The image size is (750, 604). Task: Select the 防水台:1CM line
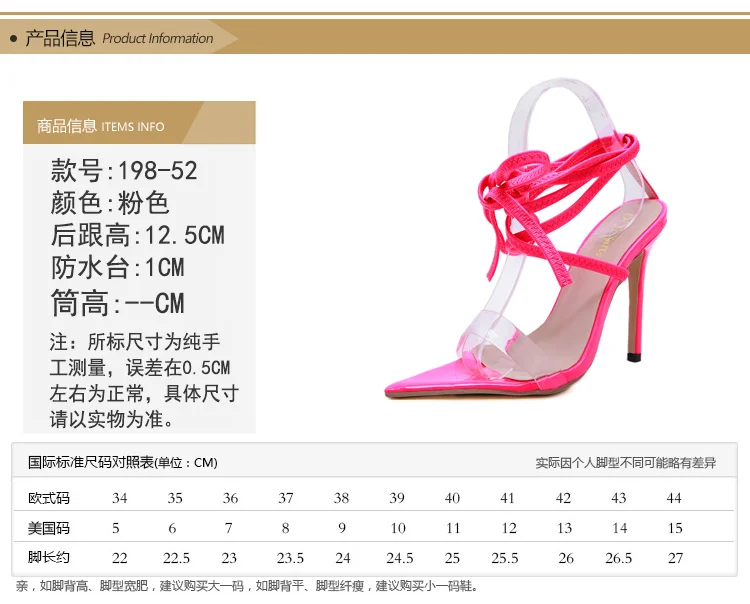(x=118, y=267)
